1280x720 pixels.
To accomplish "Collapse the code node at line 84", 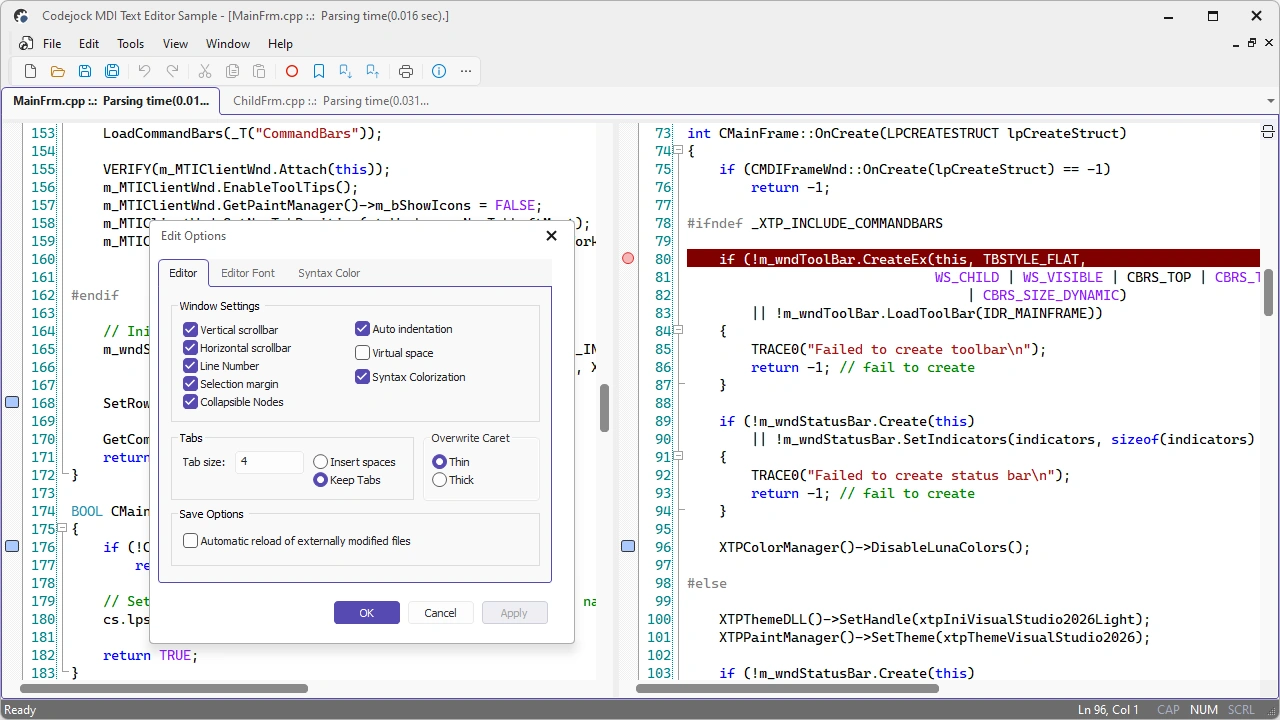I will coord(677,331).
